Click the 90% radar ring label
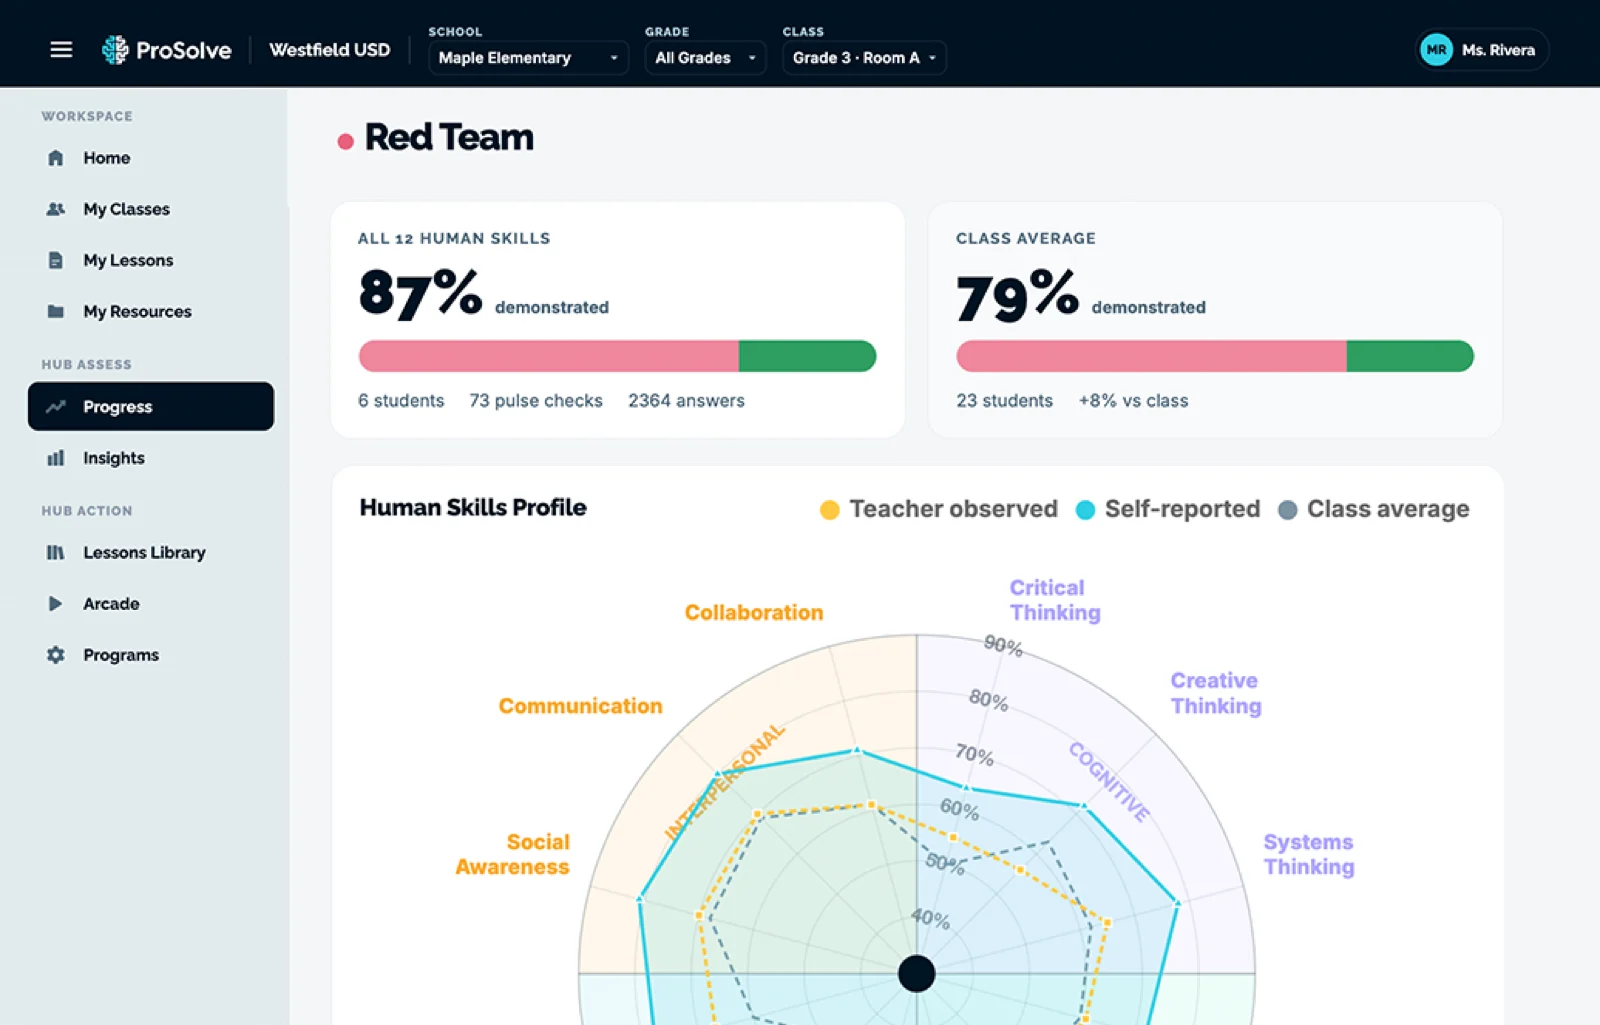The image size is (1600, 1025). 1003,645
